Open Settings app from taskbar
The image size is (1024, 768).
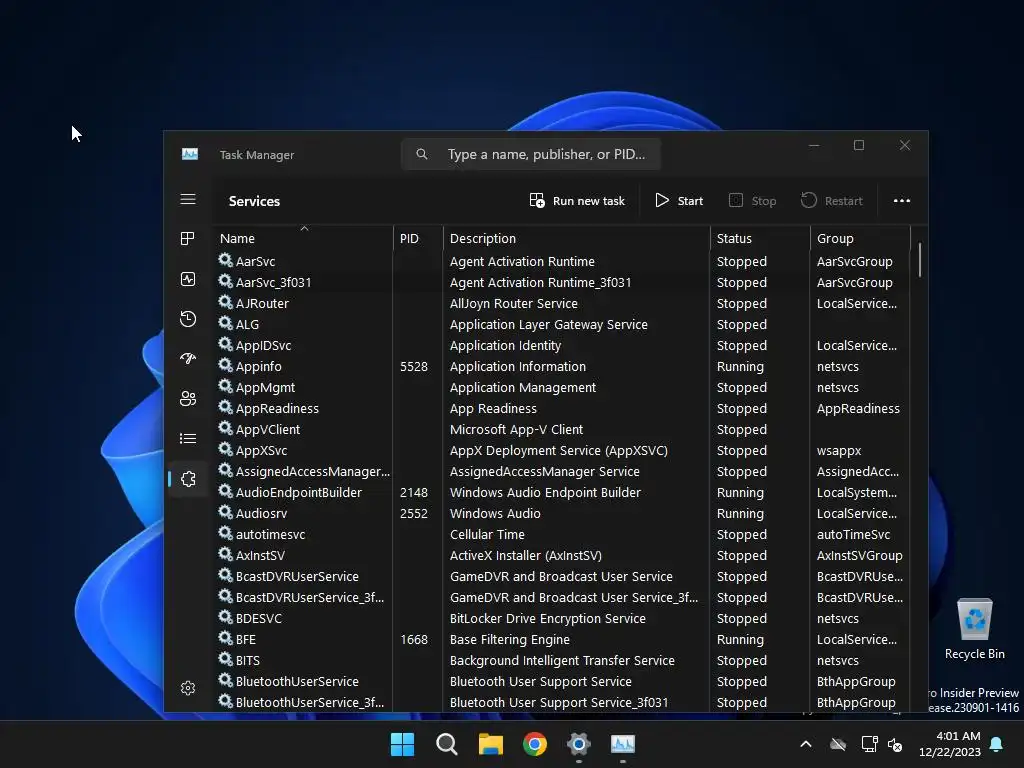click(x=579, y=744)
